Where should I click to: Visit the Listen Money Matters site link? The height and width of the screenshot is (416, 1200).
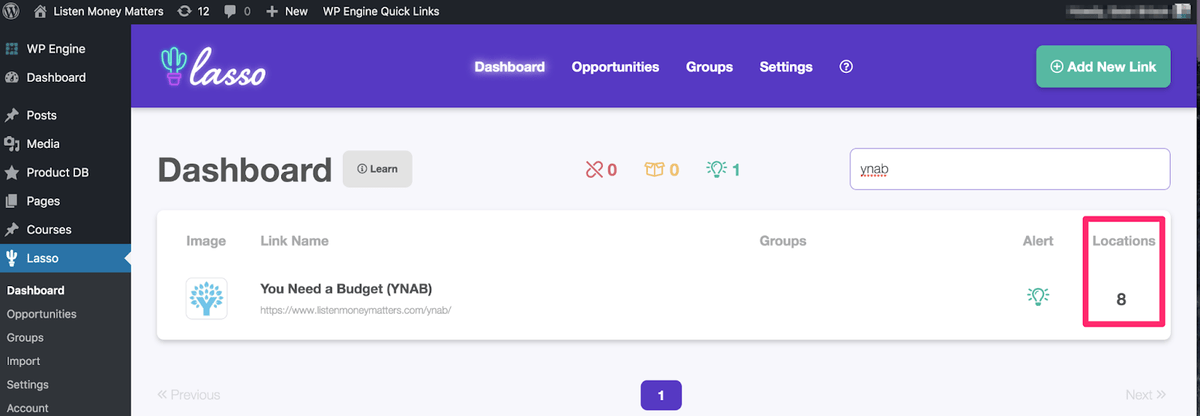tap(97, 12)
